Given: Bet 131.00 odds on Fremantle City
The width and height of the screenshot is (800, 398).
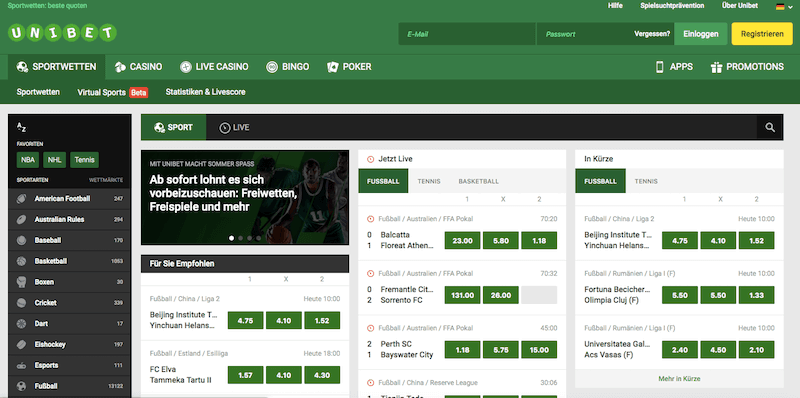Looking at the screenshot, I should point(462,295).
